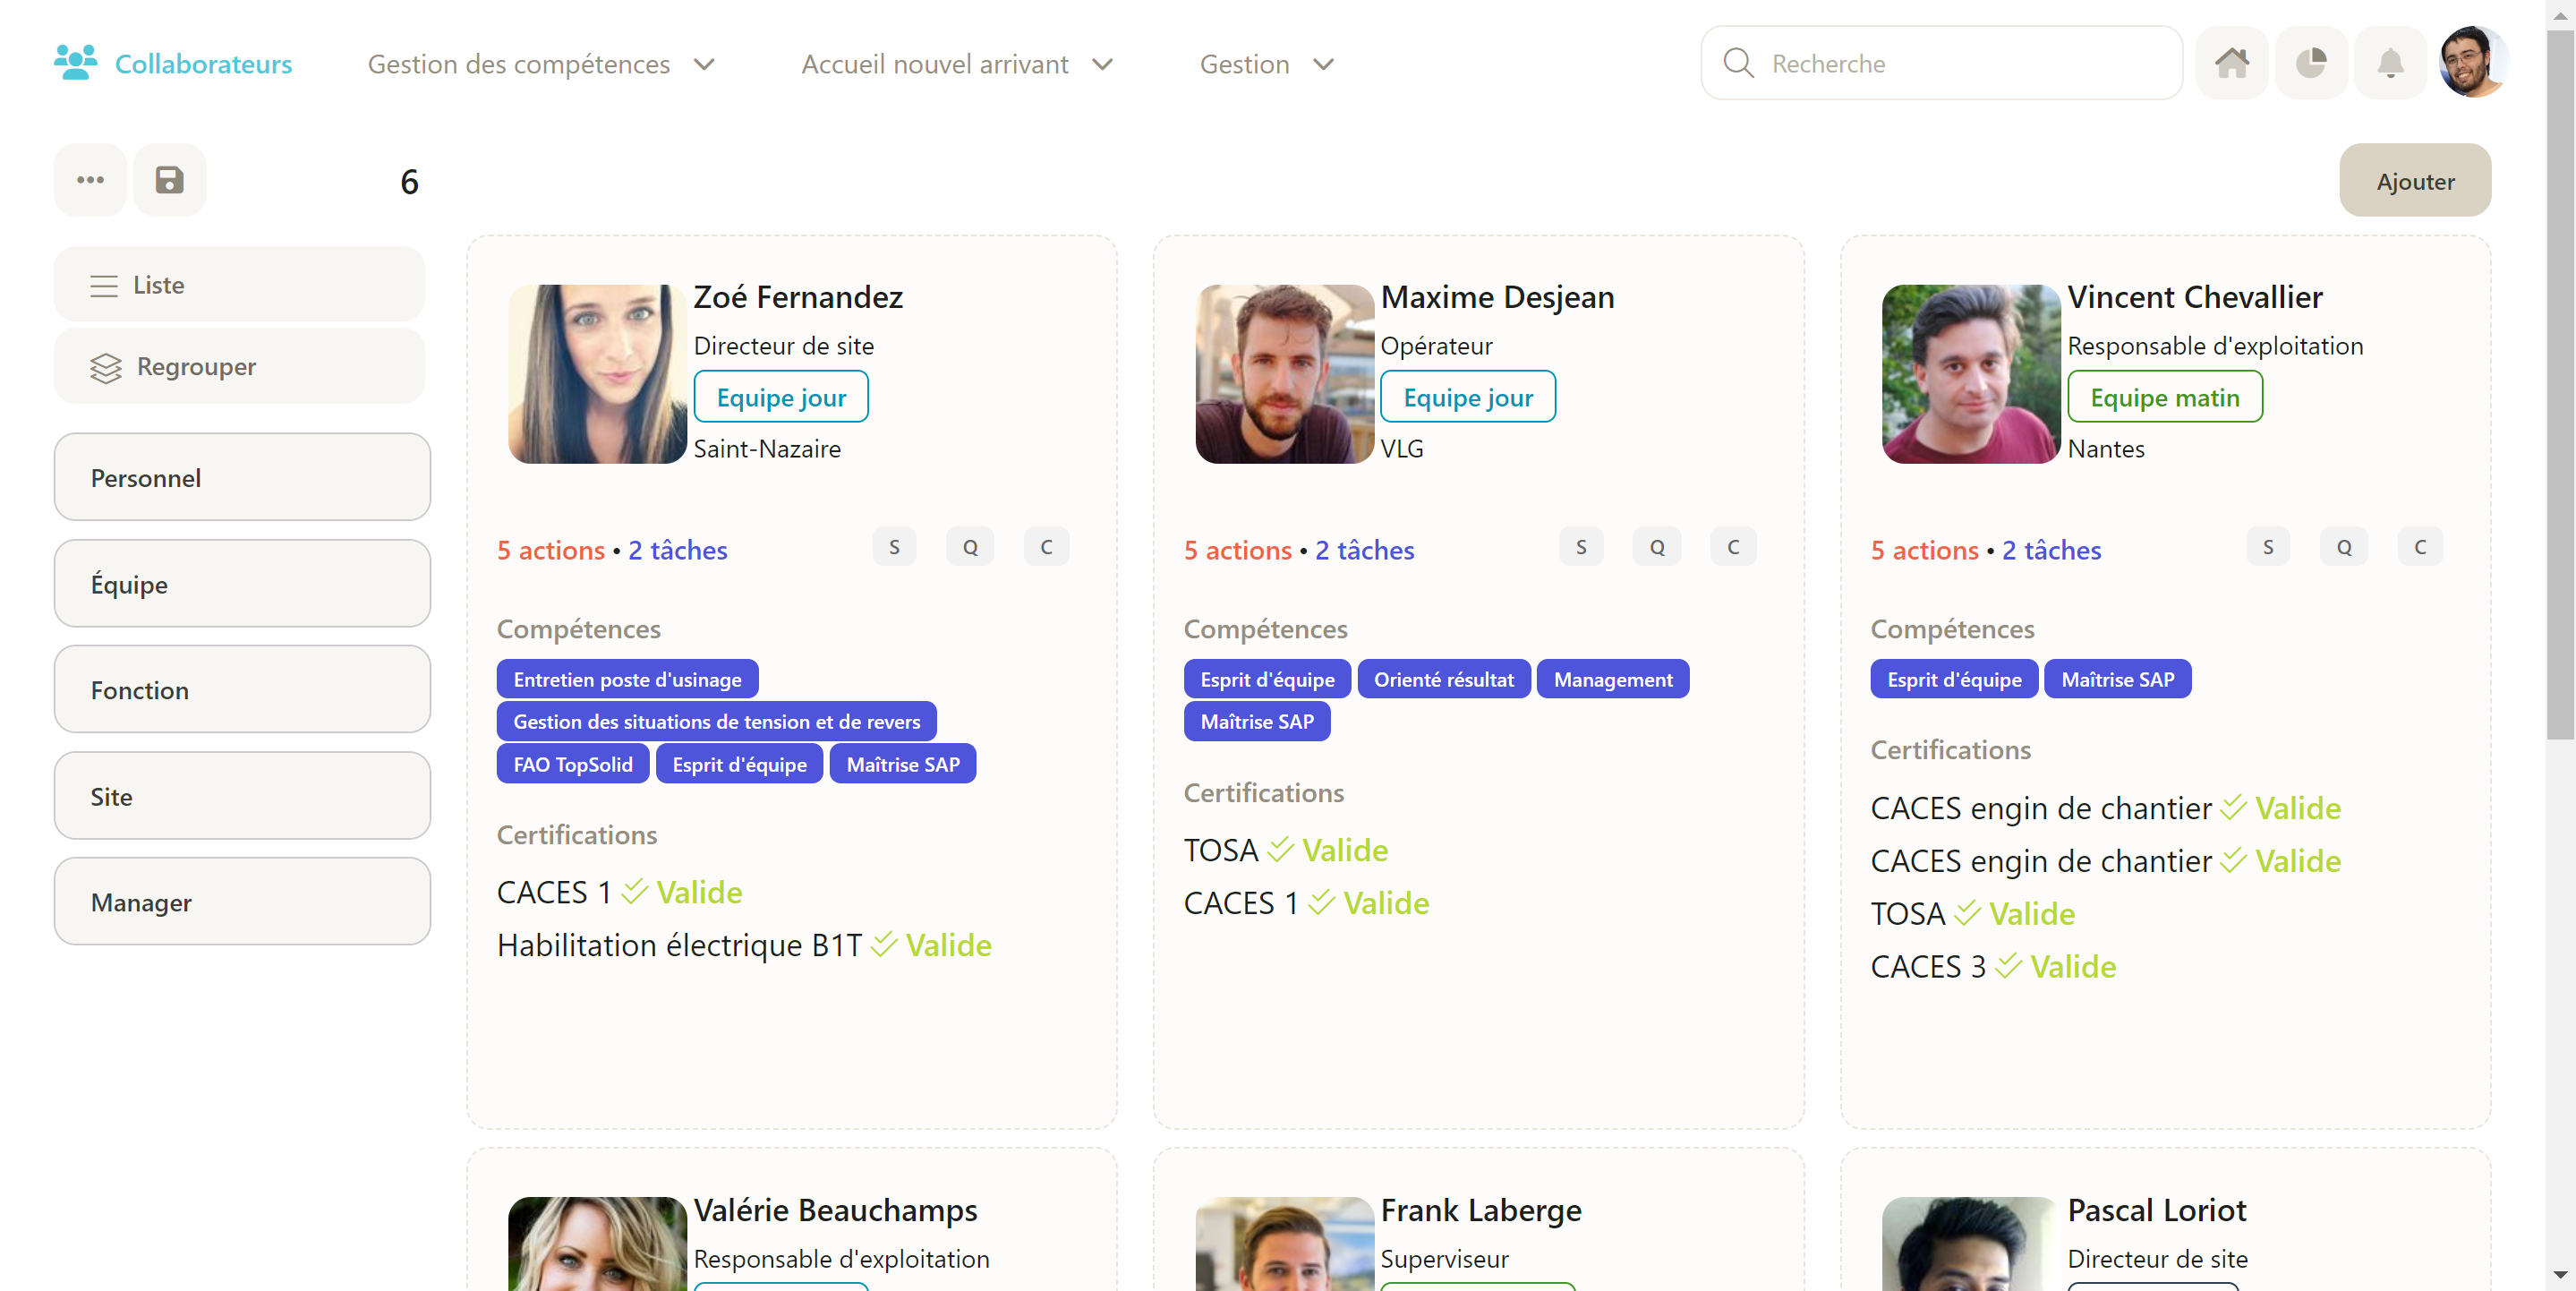This screenshot has width=2576, height=1291.
Task: Open Vincent Chevallier's profile photo
Action: [x=1971, y=373]
